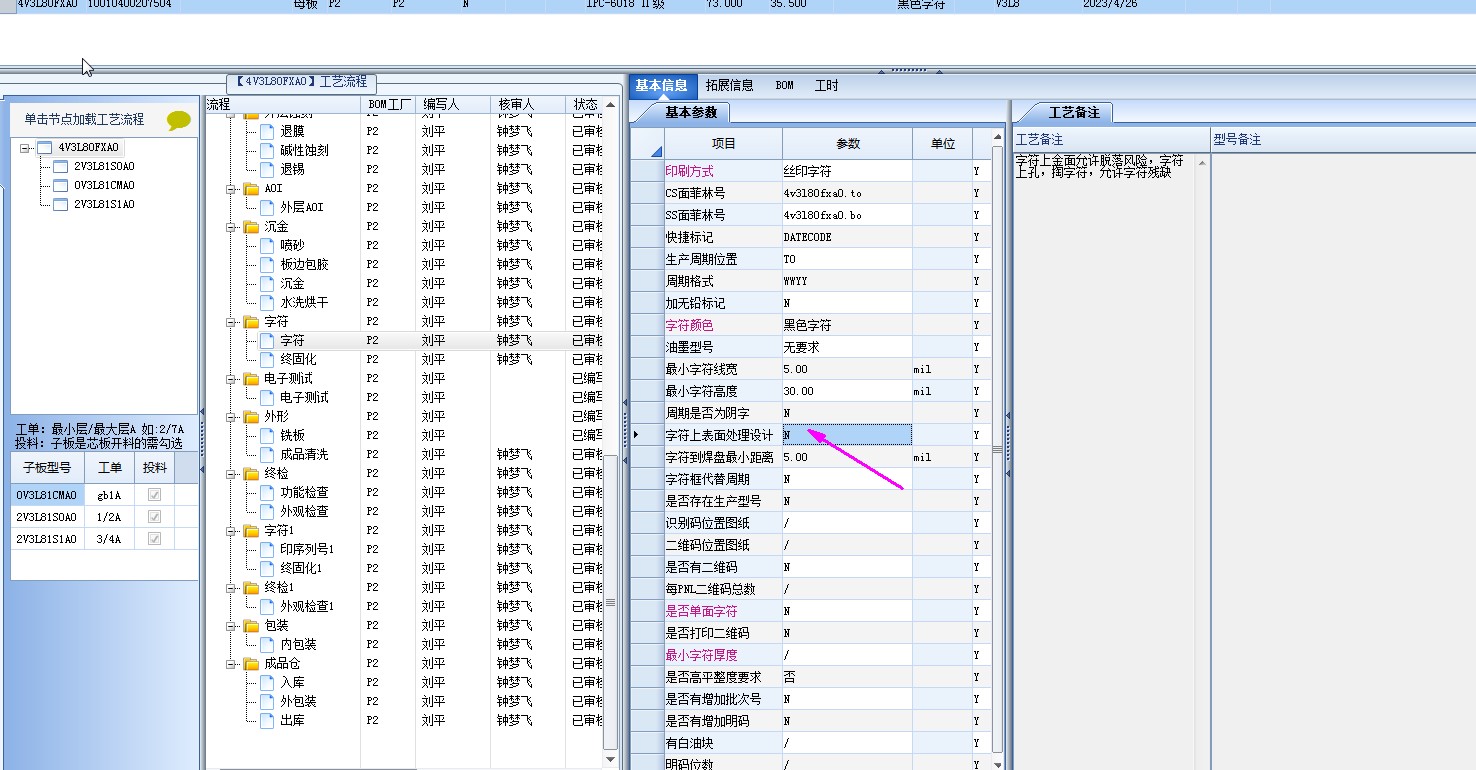
Task: Collapse the 终检 process group
Action: click(232, 473)
